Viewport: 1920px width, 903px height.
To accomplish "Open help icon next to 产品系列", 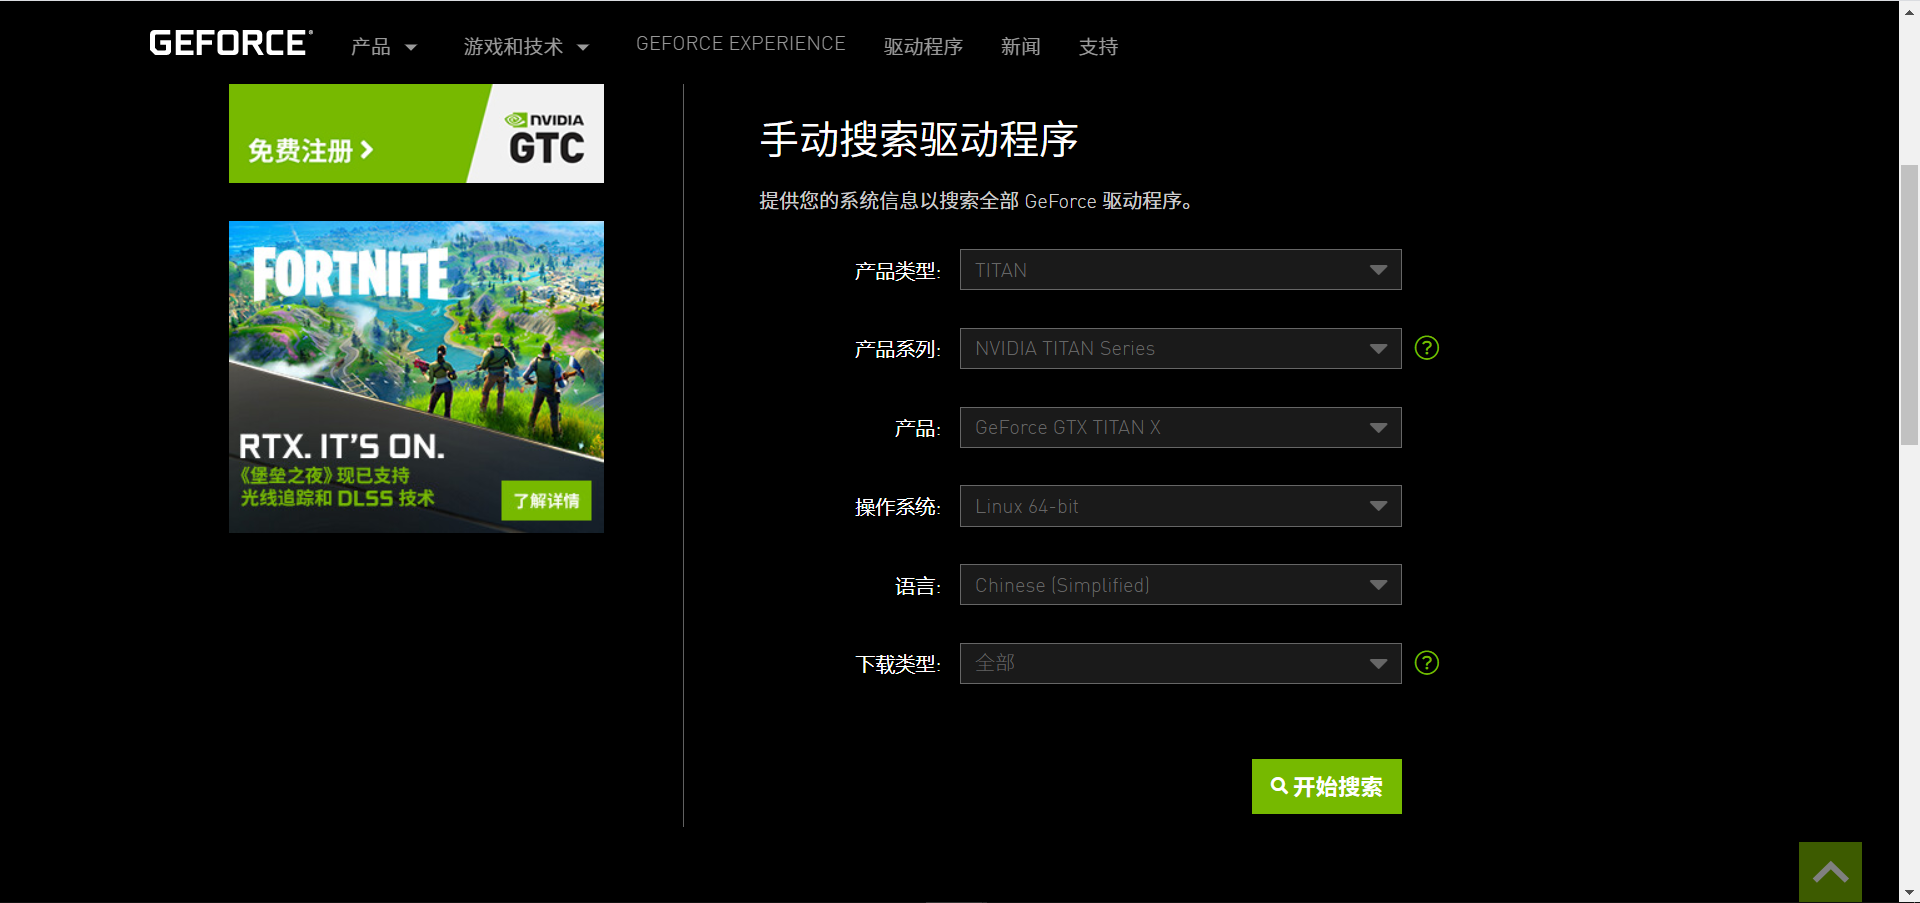I will point(1427,348).
